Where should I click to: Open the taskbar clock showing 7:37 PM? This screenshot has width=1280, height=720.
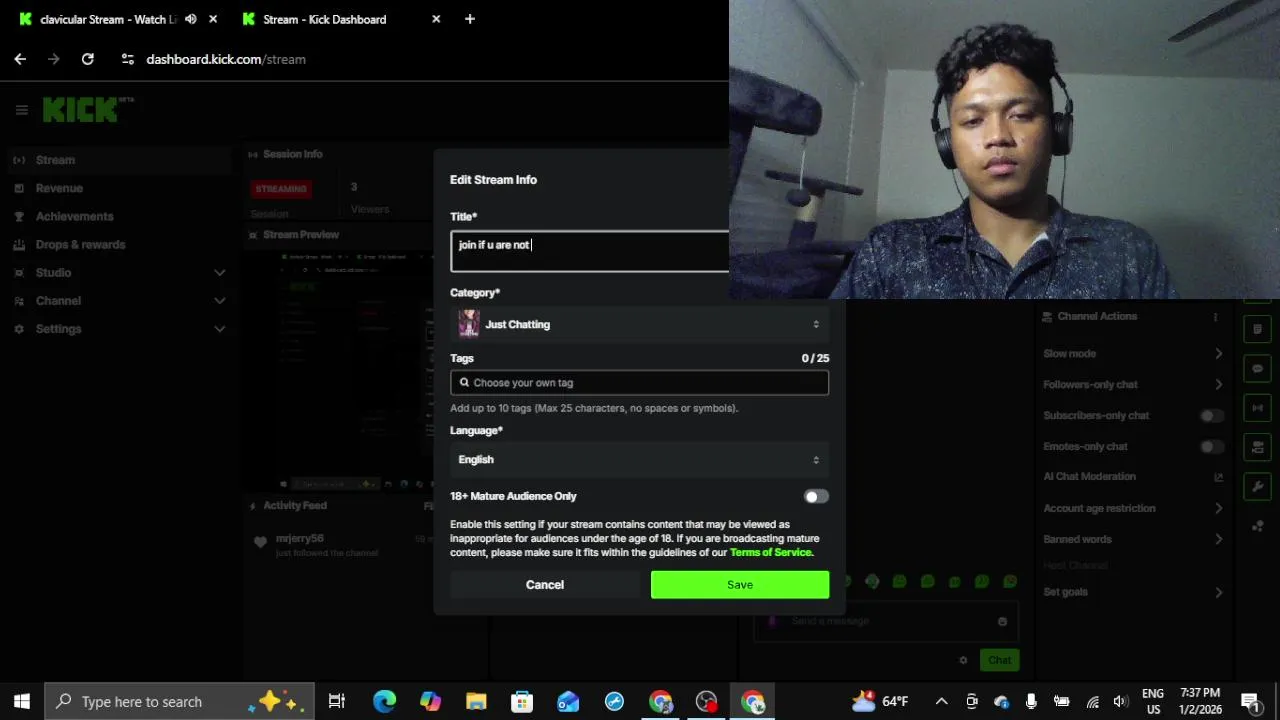(1200, 701)
